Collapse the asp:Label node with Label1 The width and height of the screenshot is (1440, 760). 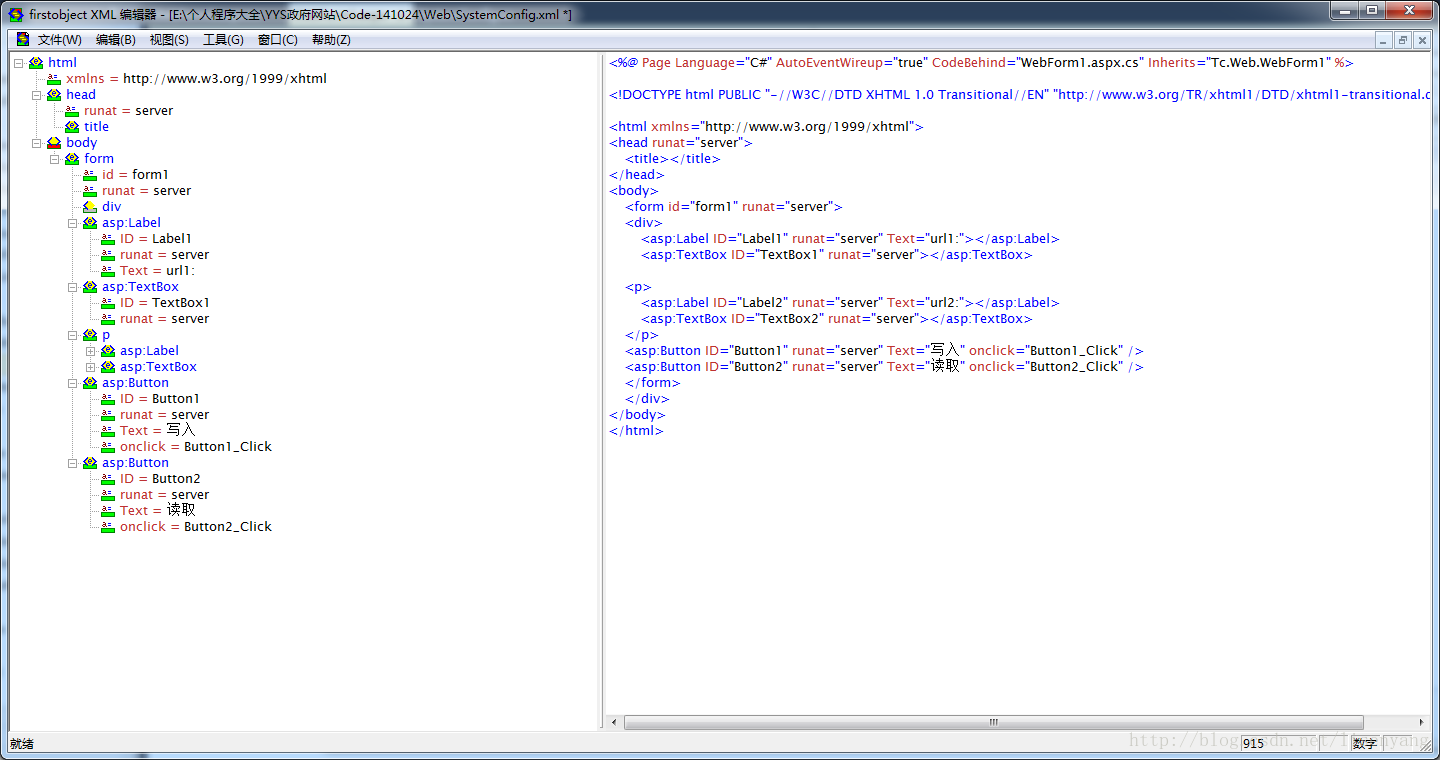tap(73, 223)
